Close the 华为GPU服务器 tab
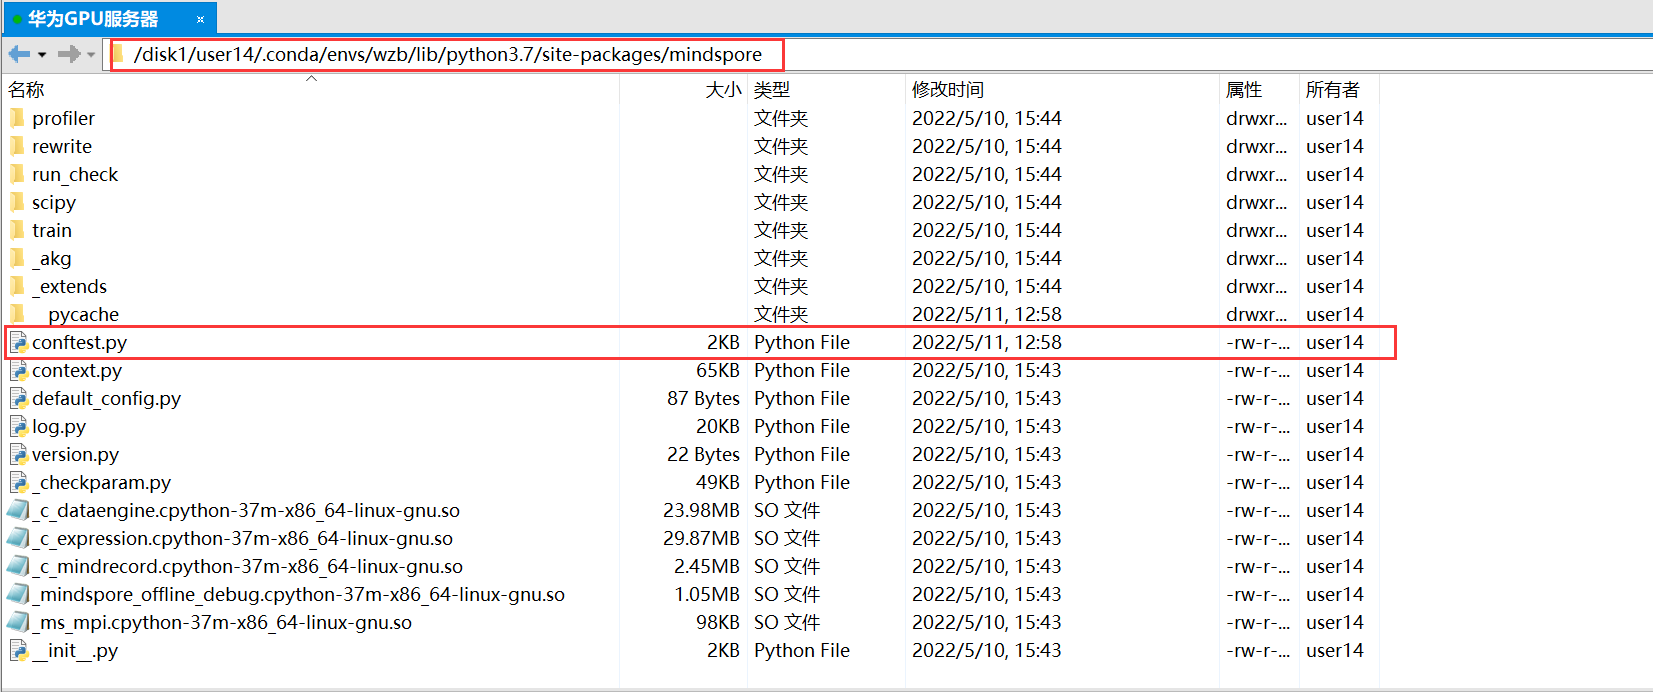Viewport: 1653px width, 692px height. tap(200, 19)
